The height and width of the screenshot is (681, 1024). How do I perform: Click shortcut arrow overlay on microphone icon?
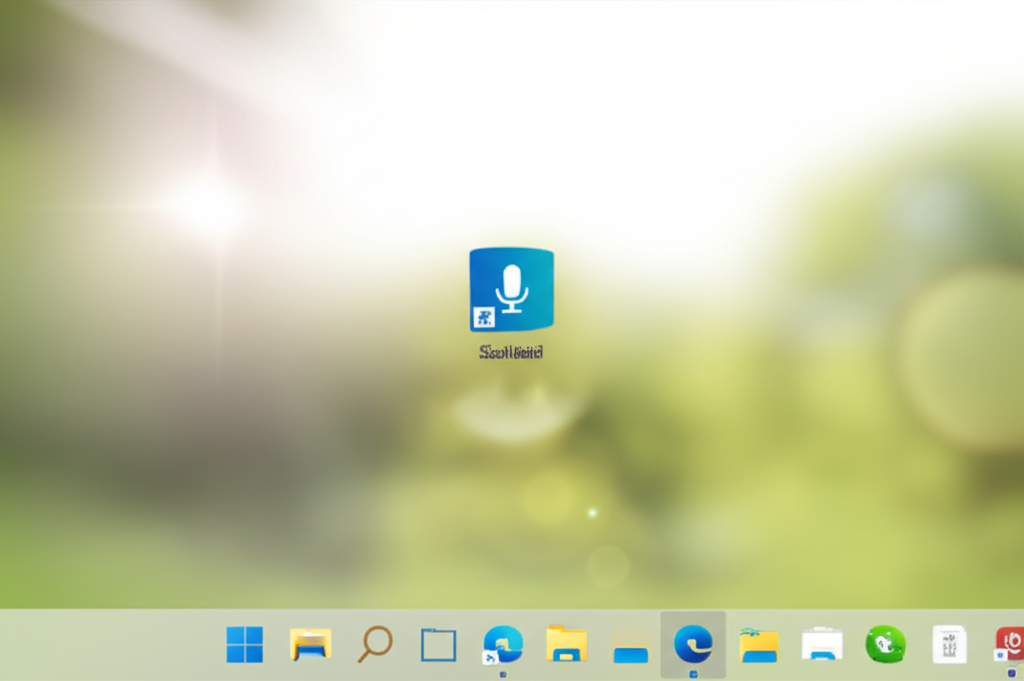click(483, 319)
